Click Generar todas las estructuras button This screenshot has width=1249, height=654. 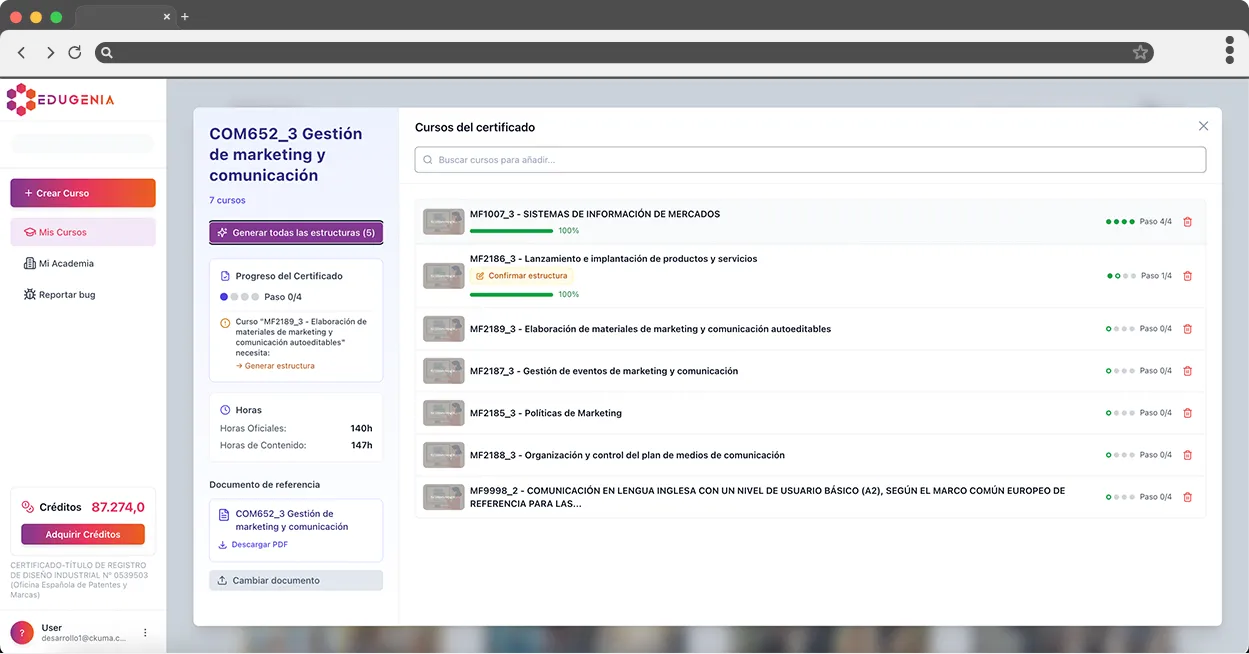296,233
